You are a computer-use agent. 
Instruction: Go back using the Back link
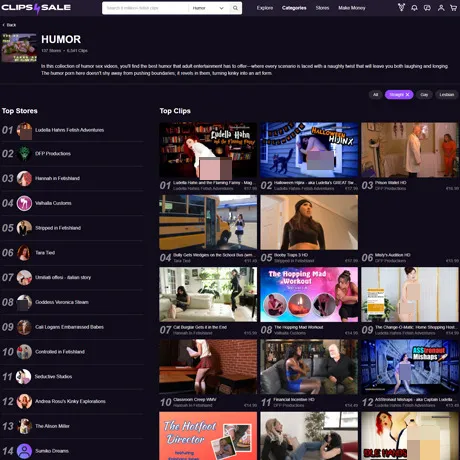(x=9, y=25)
